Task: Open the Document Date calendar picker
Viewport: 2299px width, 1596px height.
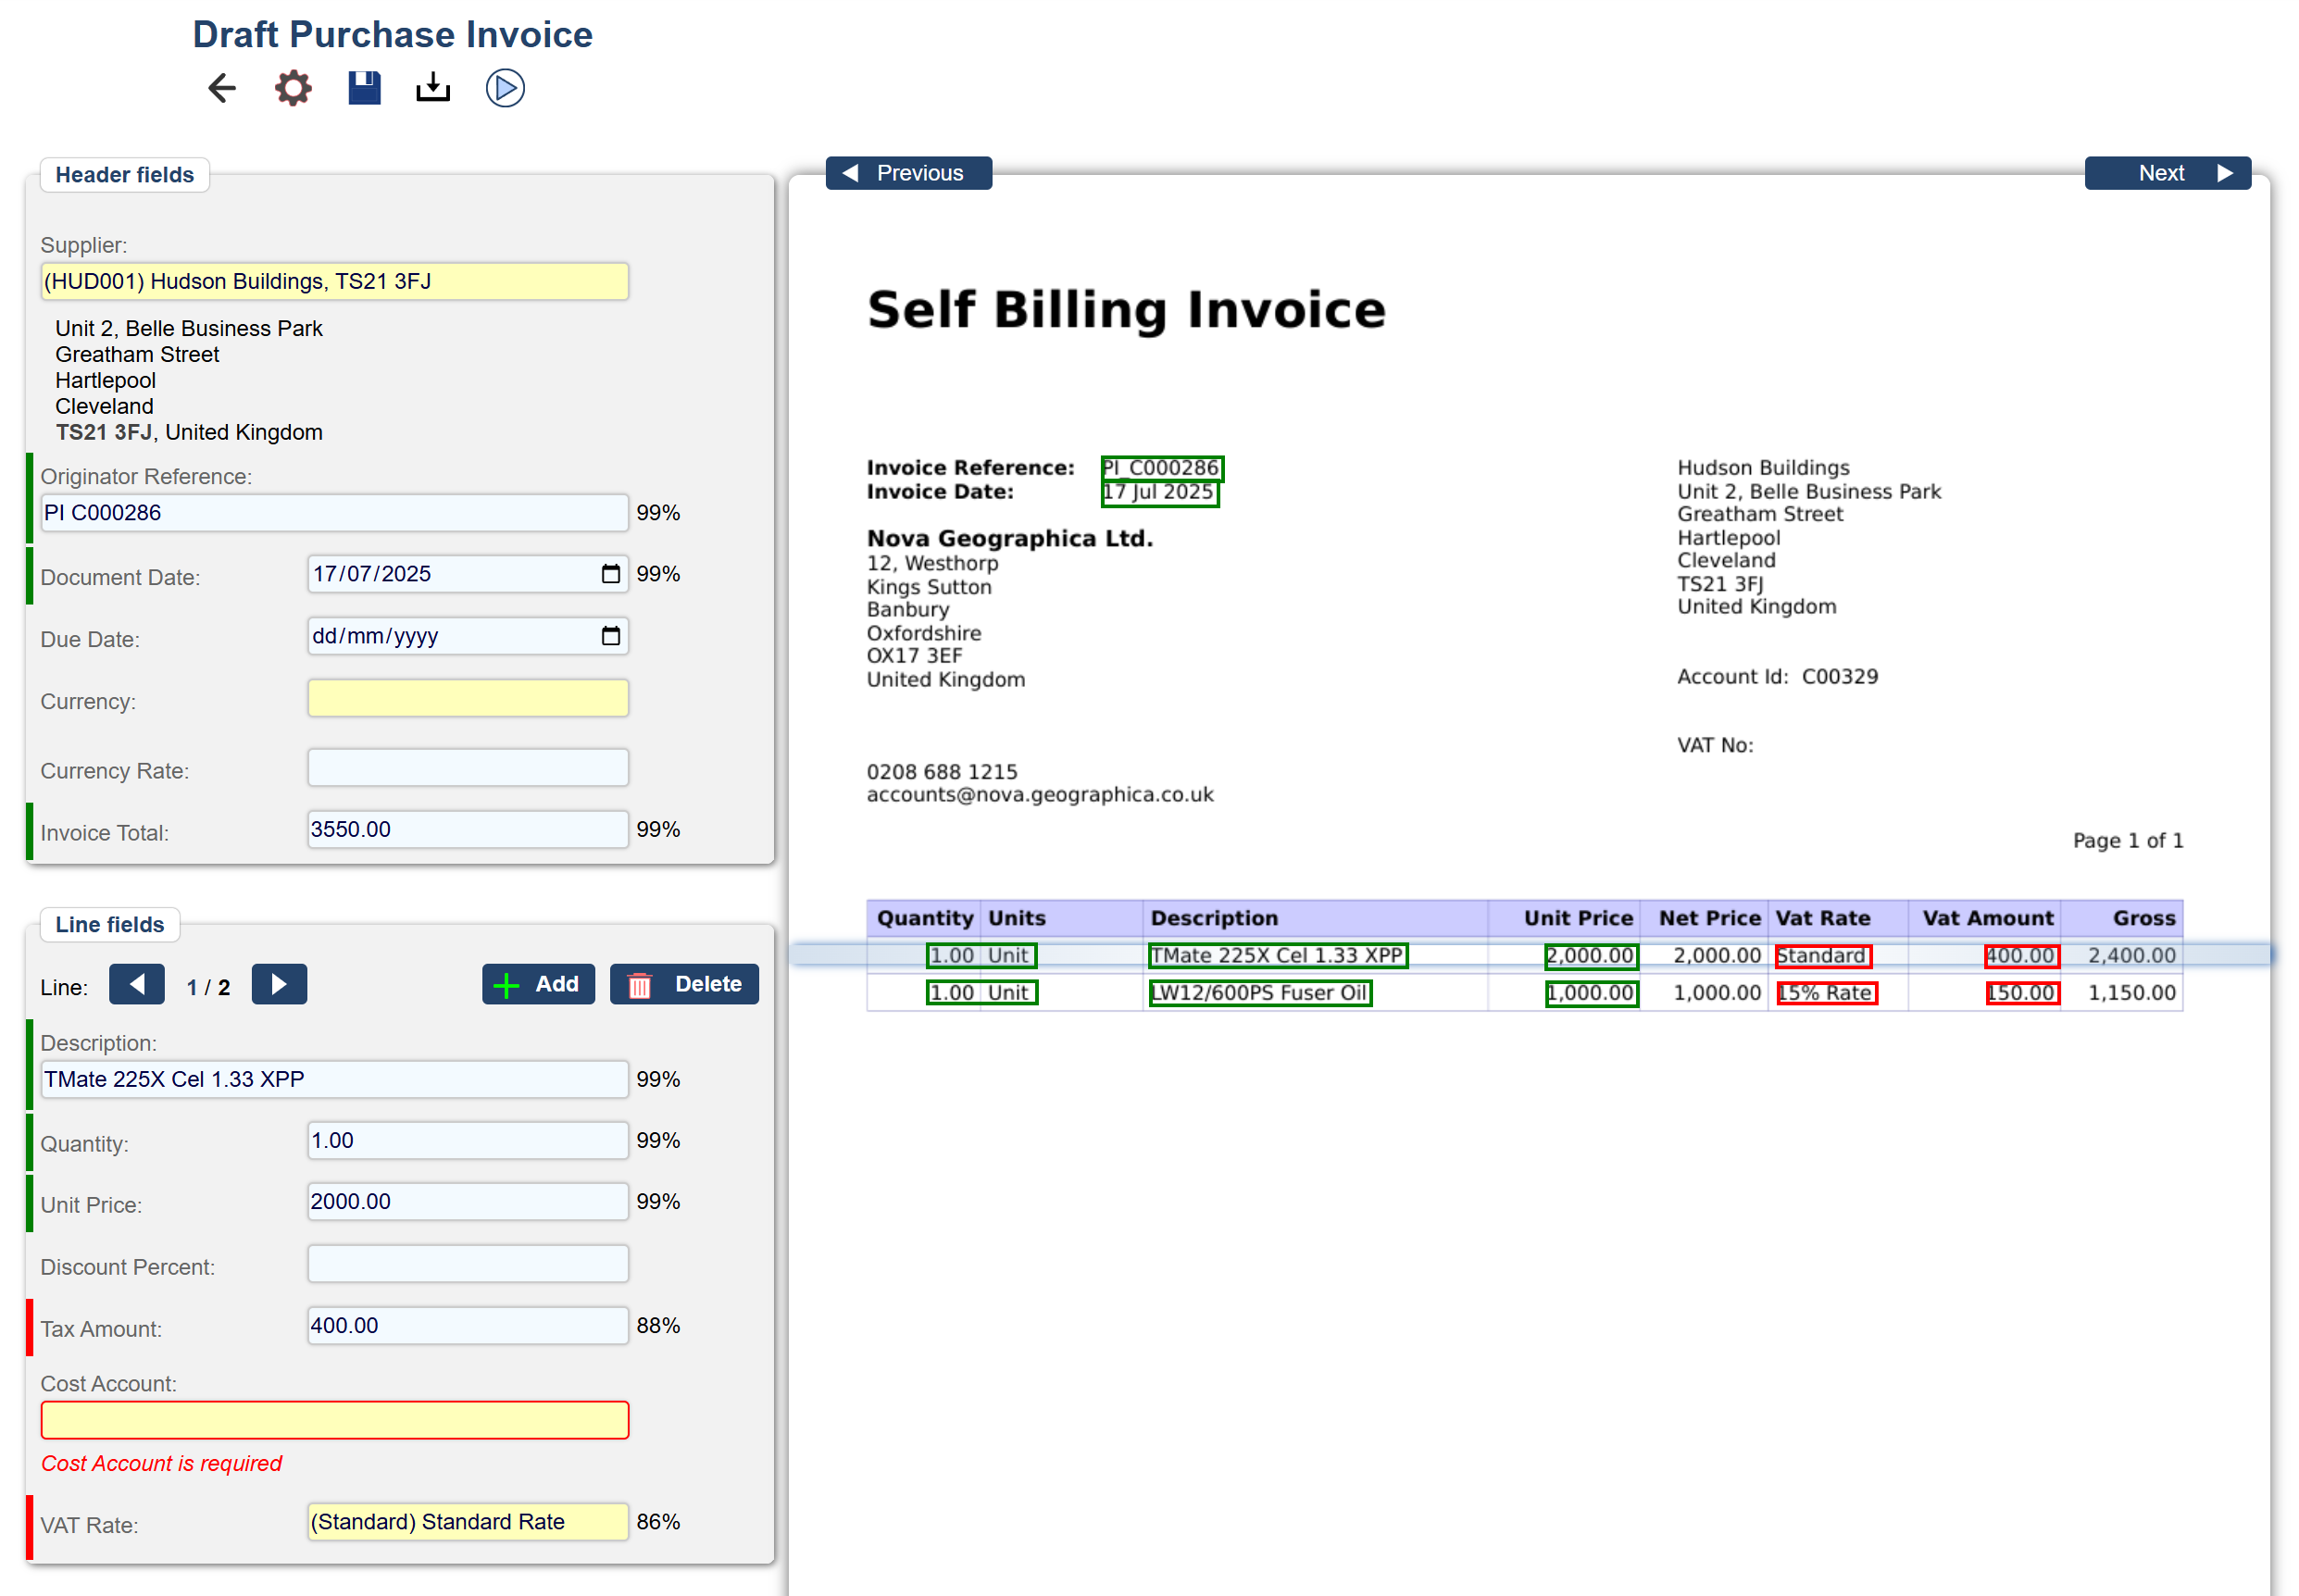Action: 610,574
